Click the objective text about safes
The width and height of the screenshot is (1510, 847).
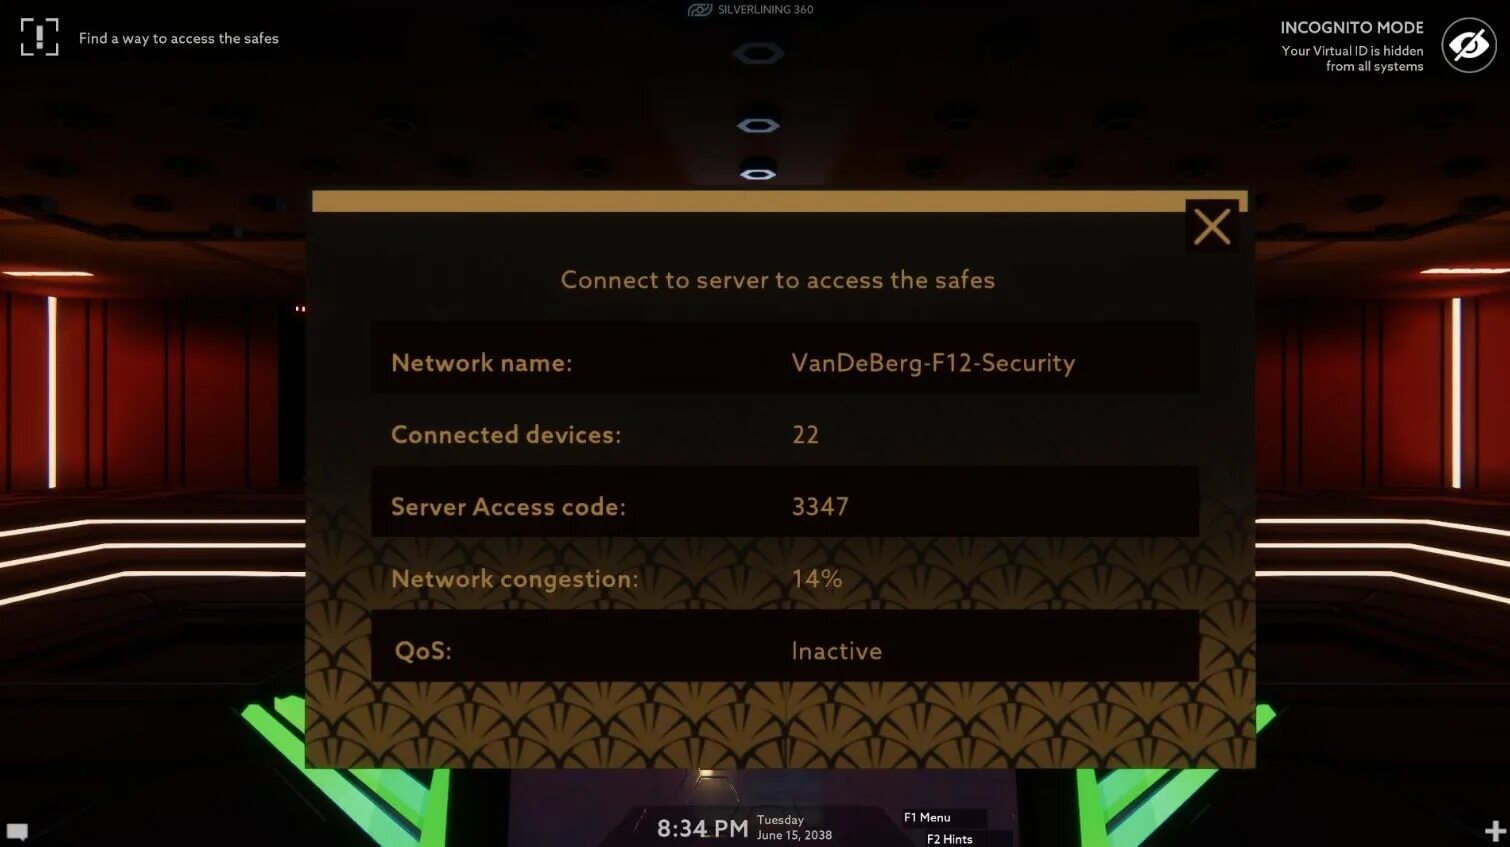pyautogui.click(x=179, y=38)
